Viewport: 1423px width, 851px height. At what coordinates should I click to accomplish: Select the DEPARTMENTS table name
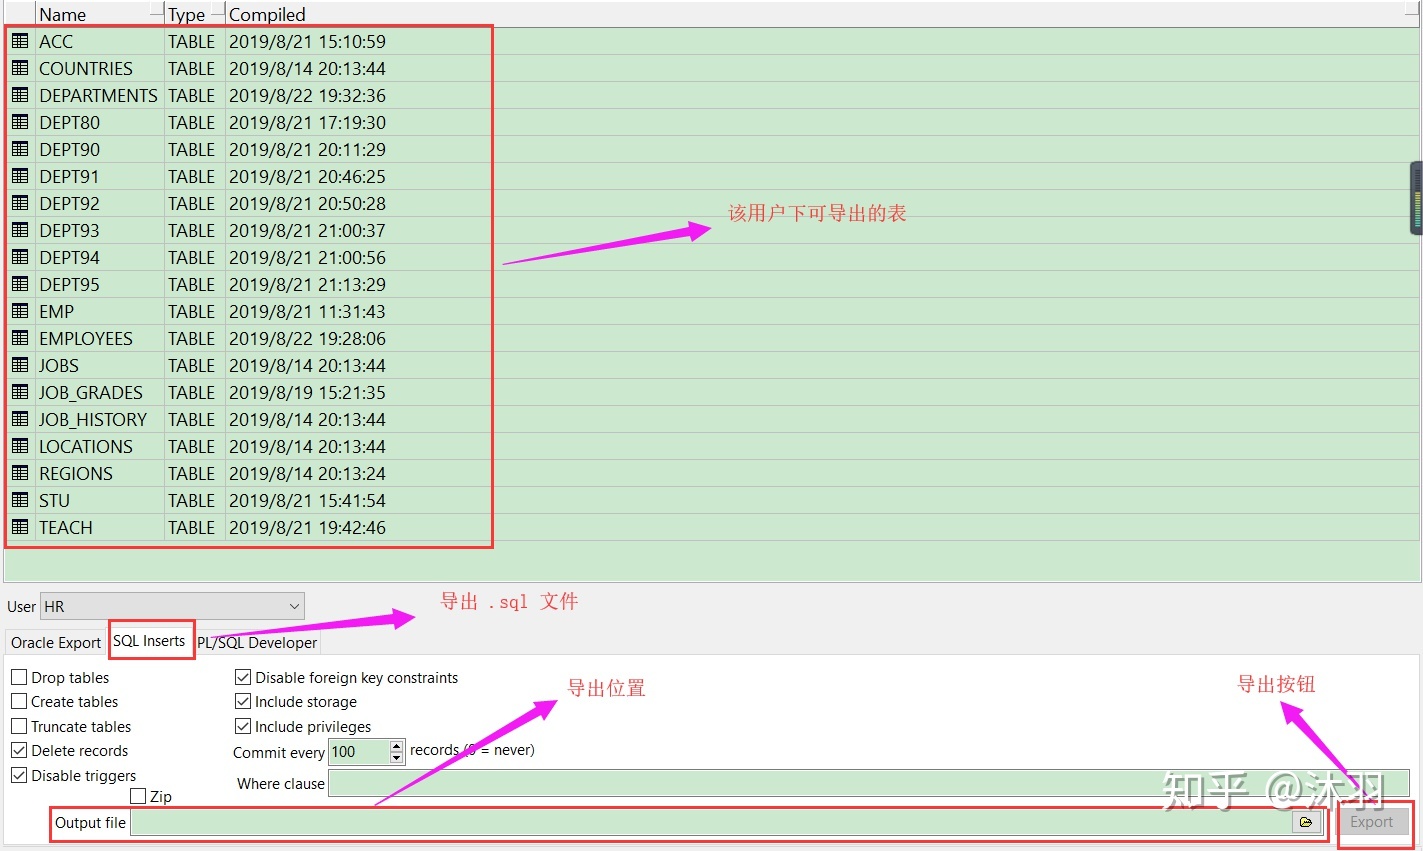[98, 95]
